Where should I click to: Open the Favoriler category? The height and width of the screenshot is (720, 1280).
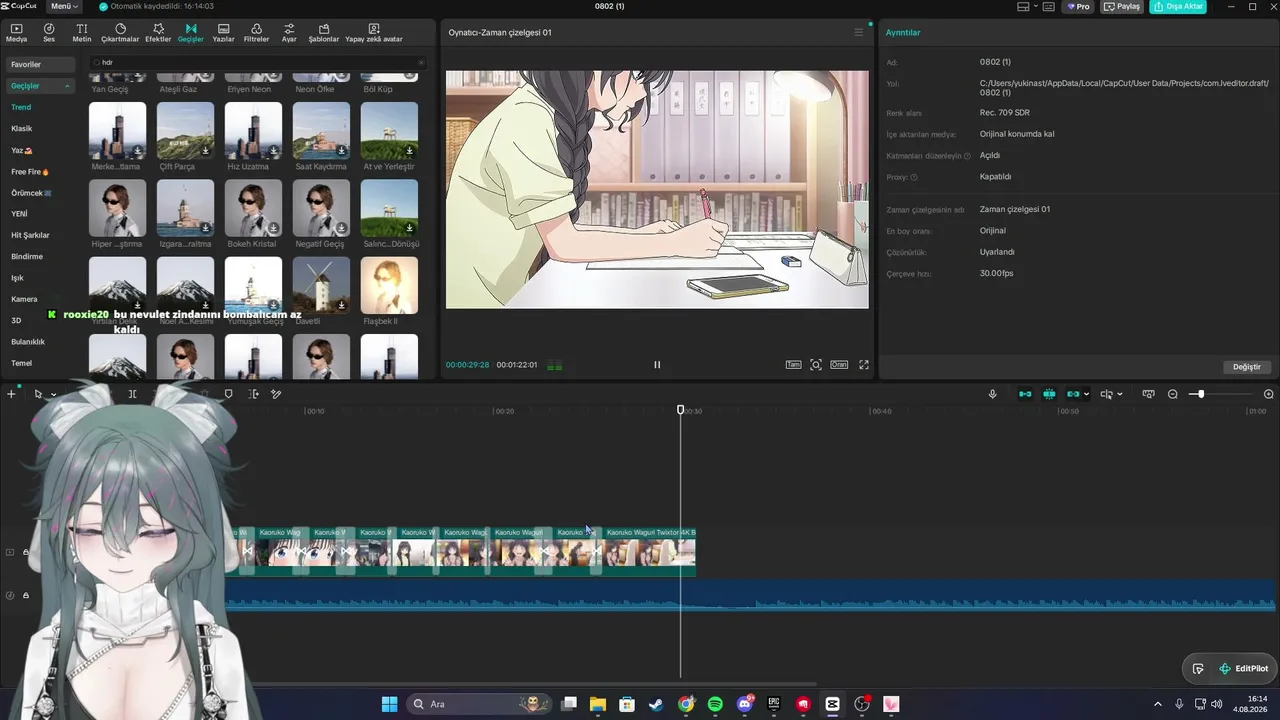tap(40, 64)
